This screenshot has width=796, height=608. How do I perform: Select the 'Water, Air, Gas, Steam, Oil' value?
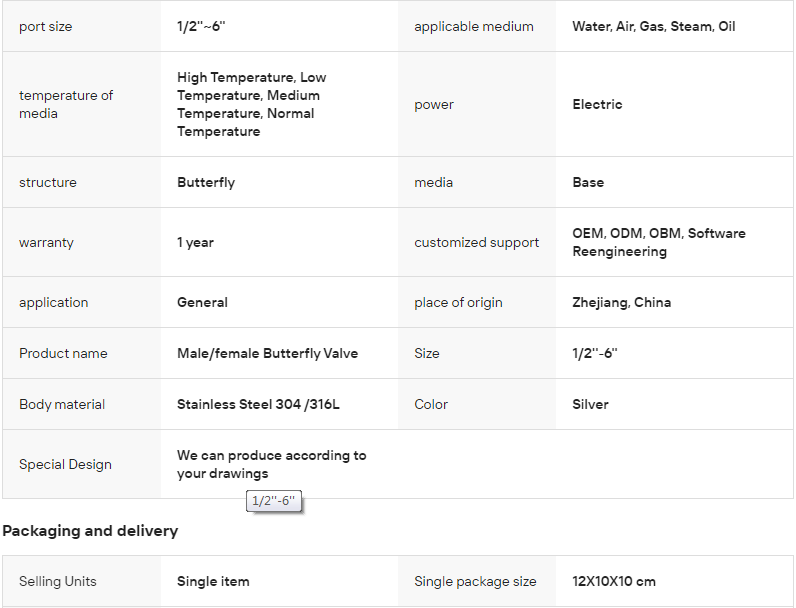click(653, 27)
